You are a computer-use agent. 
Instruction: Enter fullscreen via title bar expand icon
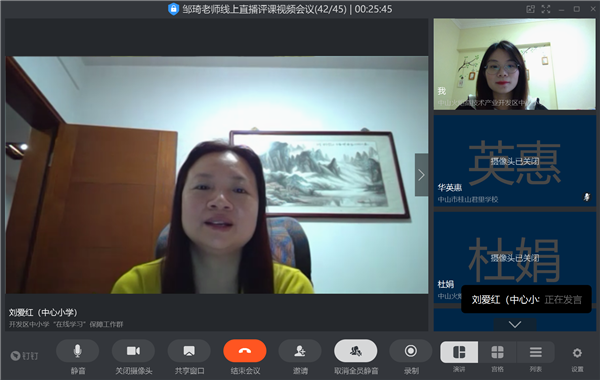[546, 9]
